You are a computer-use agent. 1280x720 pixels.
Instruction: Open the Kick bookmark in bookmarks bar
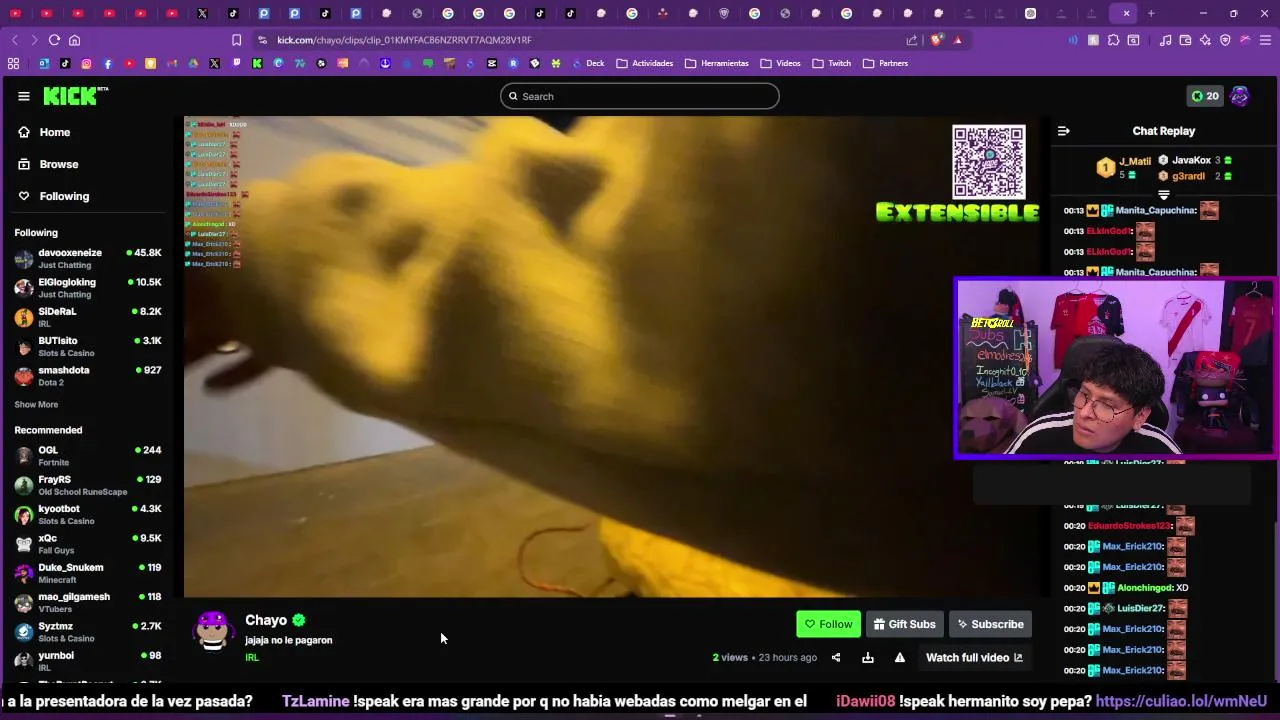257,63
